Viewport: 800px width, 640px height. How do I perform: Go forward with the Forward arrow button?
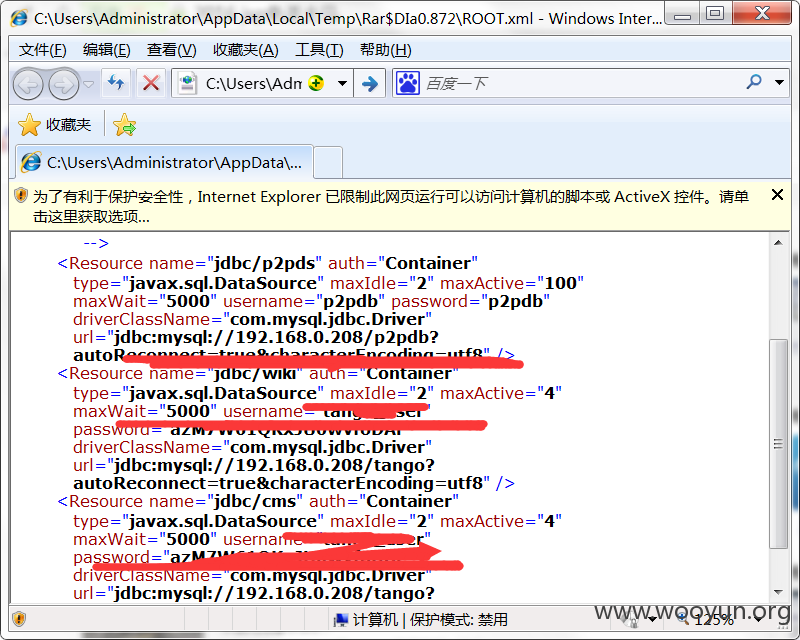tap(63, 84)
